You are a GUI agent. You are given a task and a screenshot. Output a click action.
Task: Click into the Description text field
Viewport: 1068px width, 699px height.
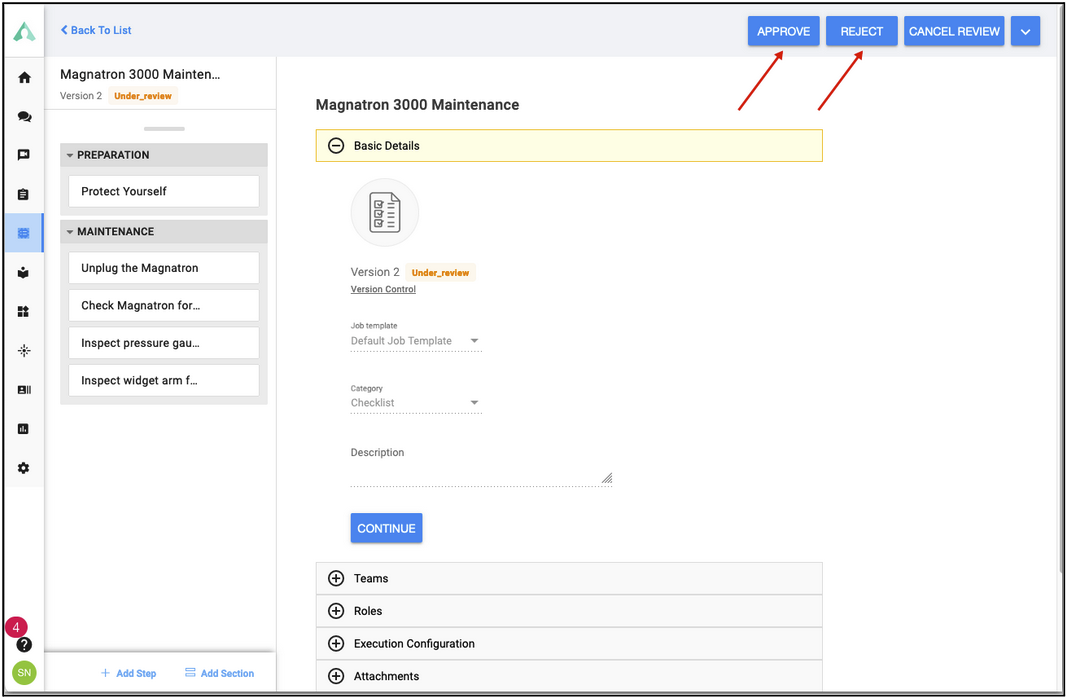point(481,474)
